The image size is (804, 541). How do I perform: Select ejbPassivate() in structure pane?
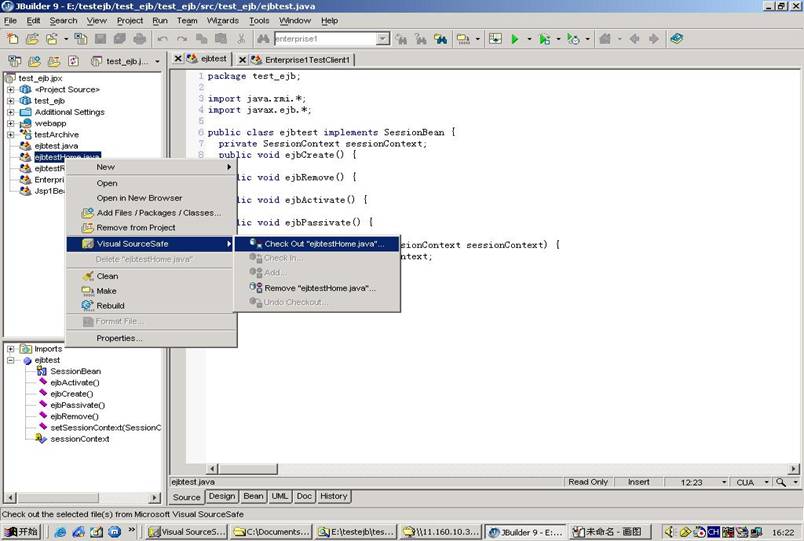77,405
